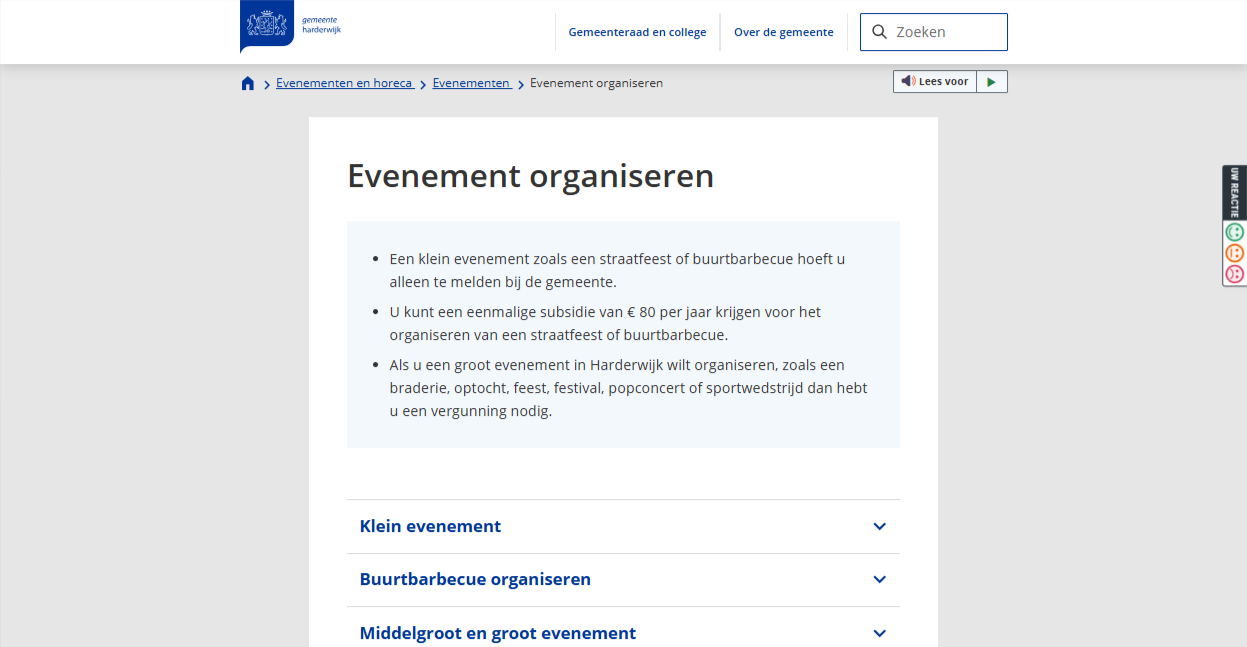Click the bullet about groot evenement vergunning
Screen dimensions: 1247x647
628,388
